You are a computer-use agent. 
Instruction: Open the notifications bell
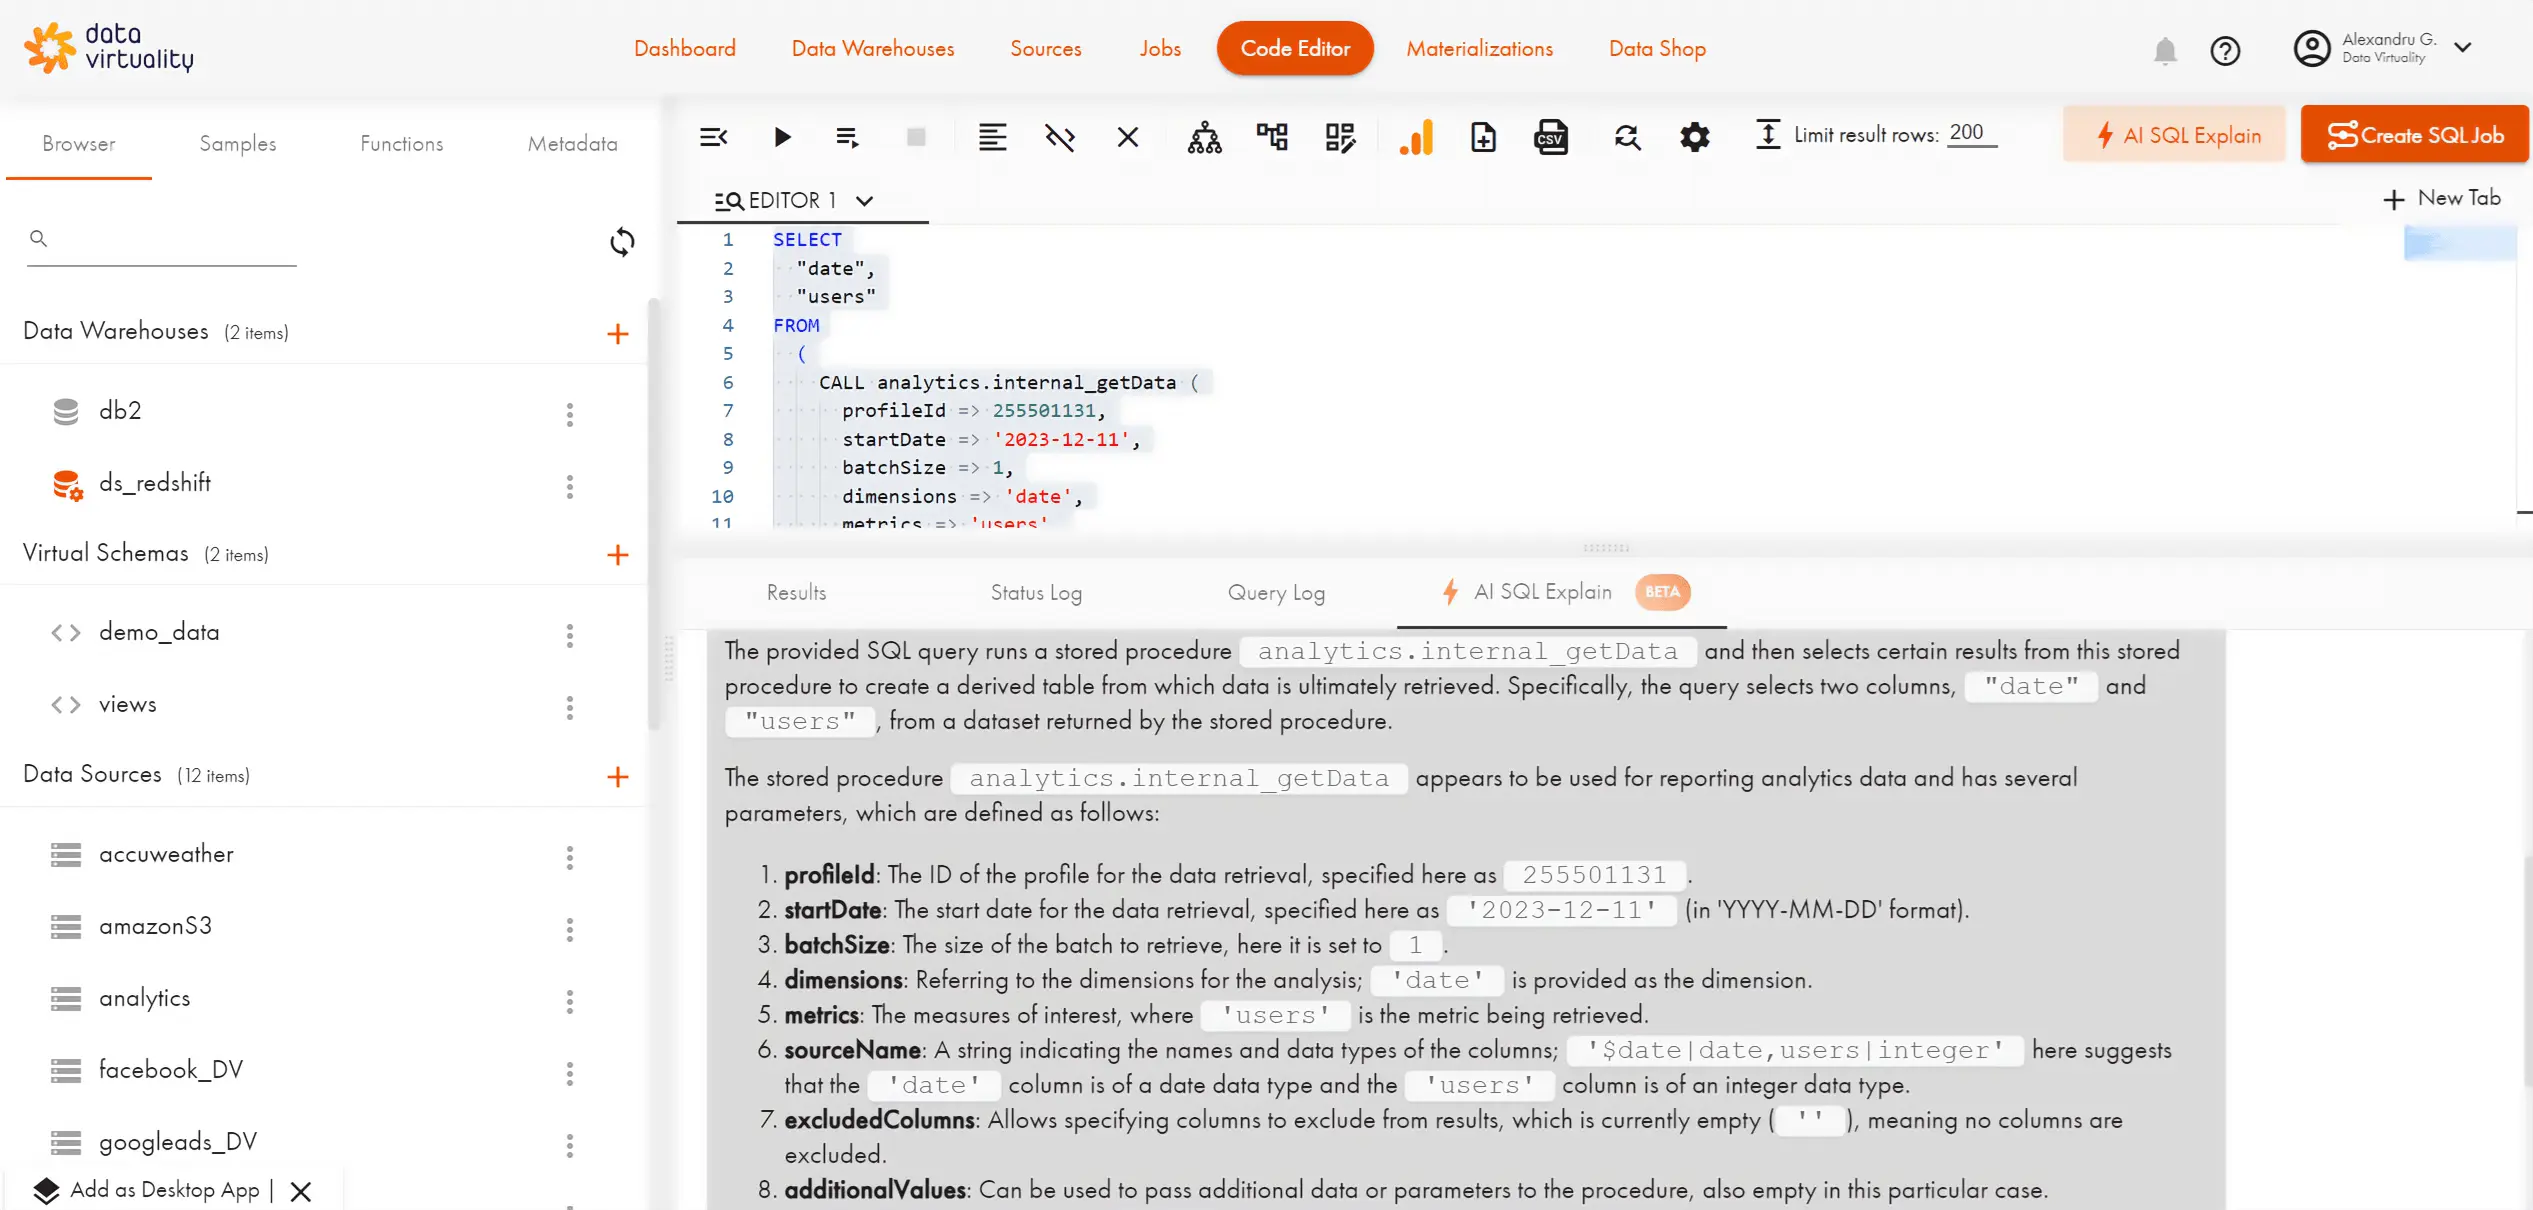pos(2165,50)
